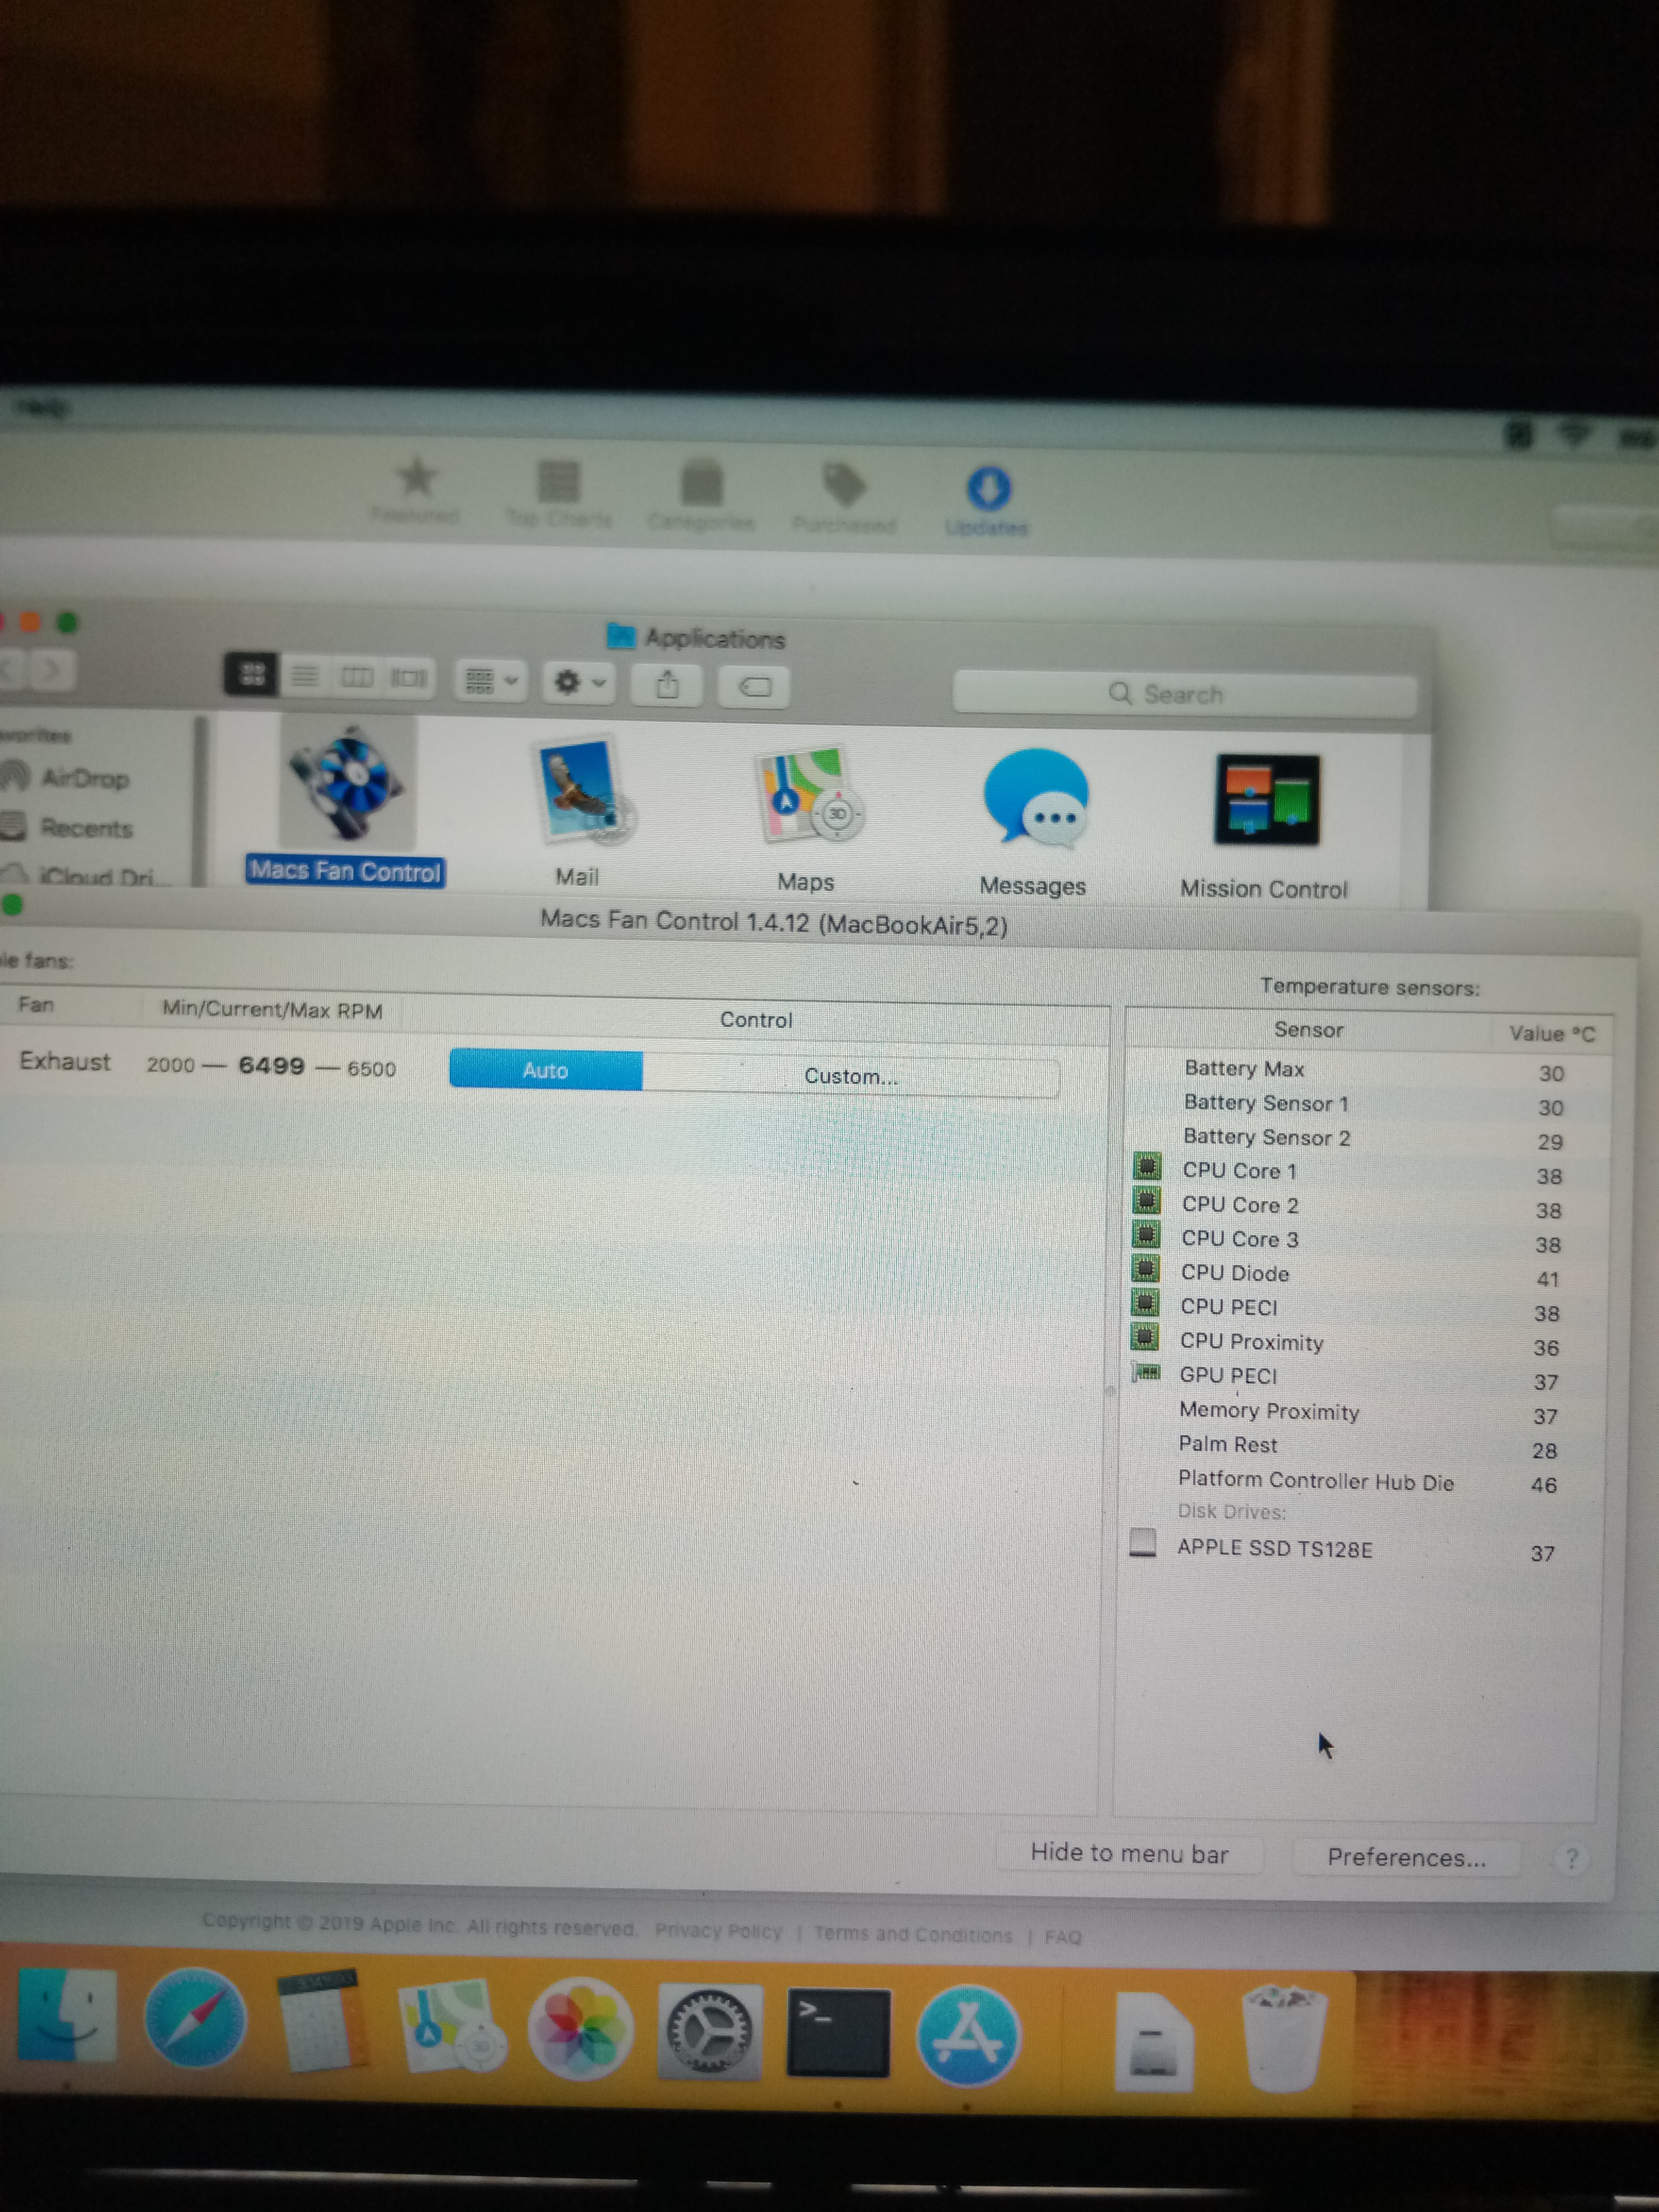
Task: Open the Mission Control app icon
Action: pos(1267,800)
